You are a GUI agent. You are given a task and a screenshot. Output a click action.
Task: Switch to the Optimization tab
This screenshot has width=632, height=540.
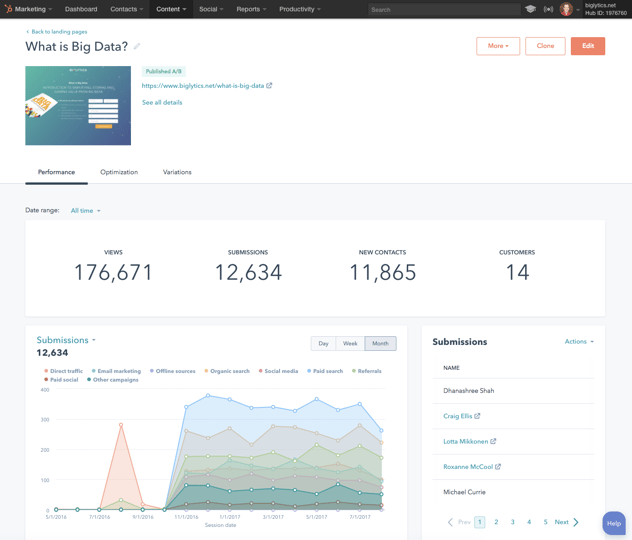click(x=119, y=172)
